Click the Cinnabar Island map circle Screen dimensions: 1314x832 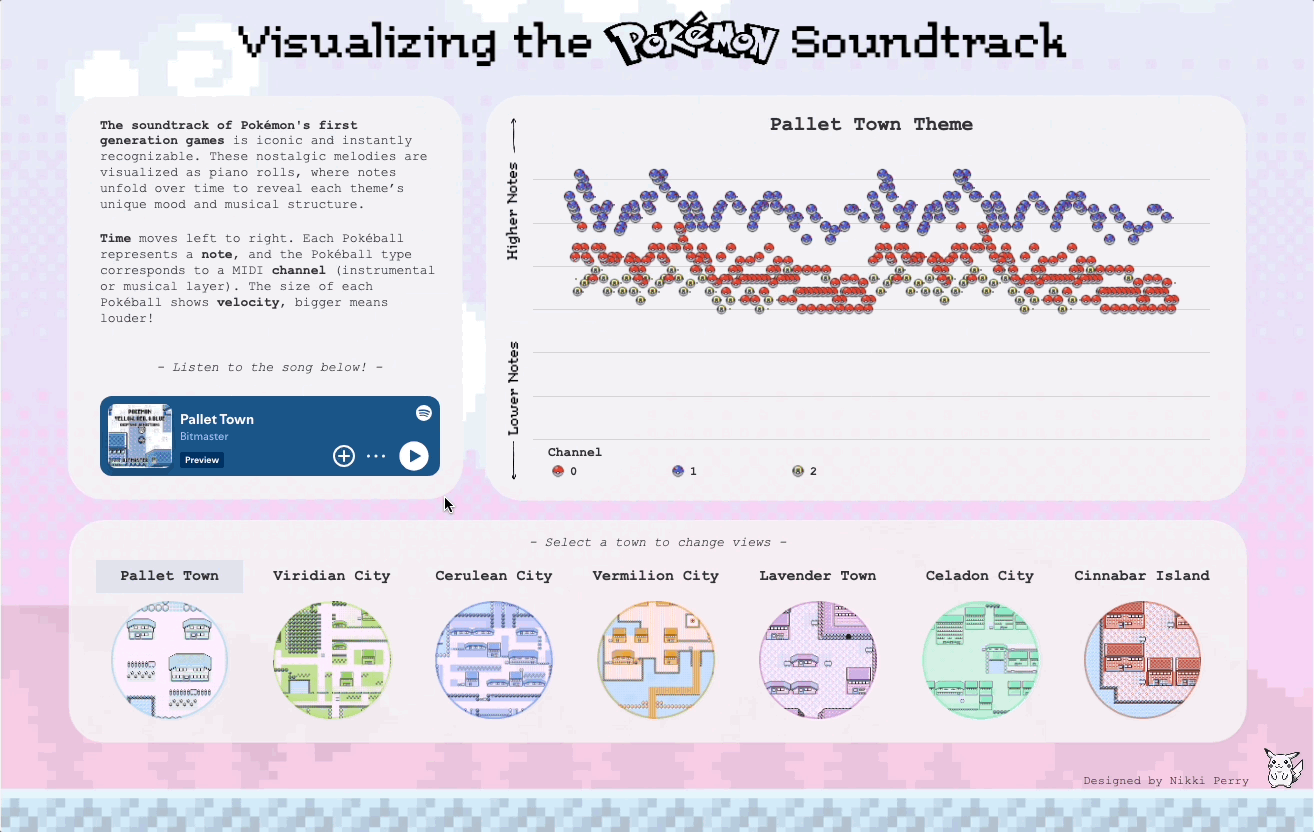(x=1142, y=659)
